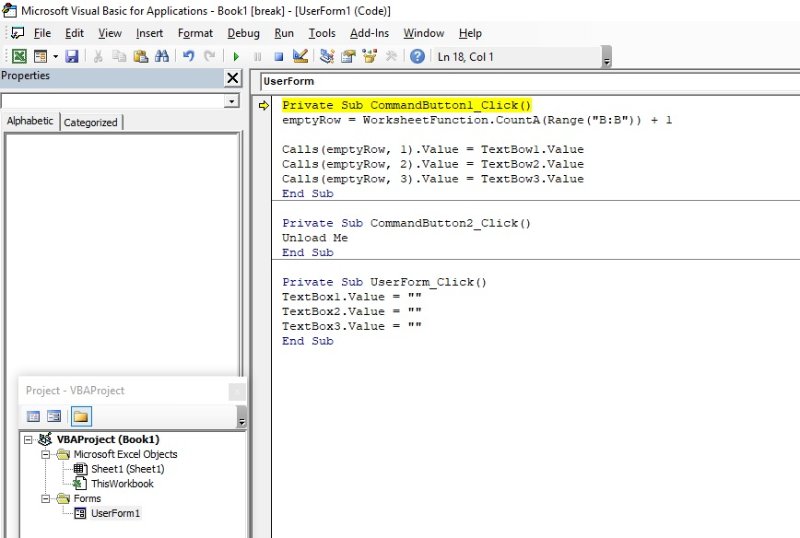Open Microsoft Visual Basic Help question-mark icon

coord(417,57)
